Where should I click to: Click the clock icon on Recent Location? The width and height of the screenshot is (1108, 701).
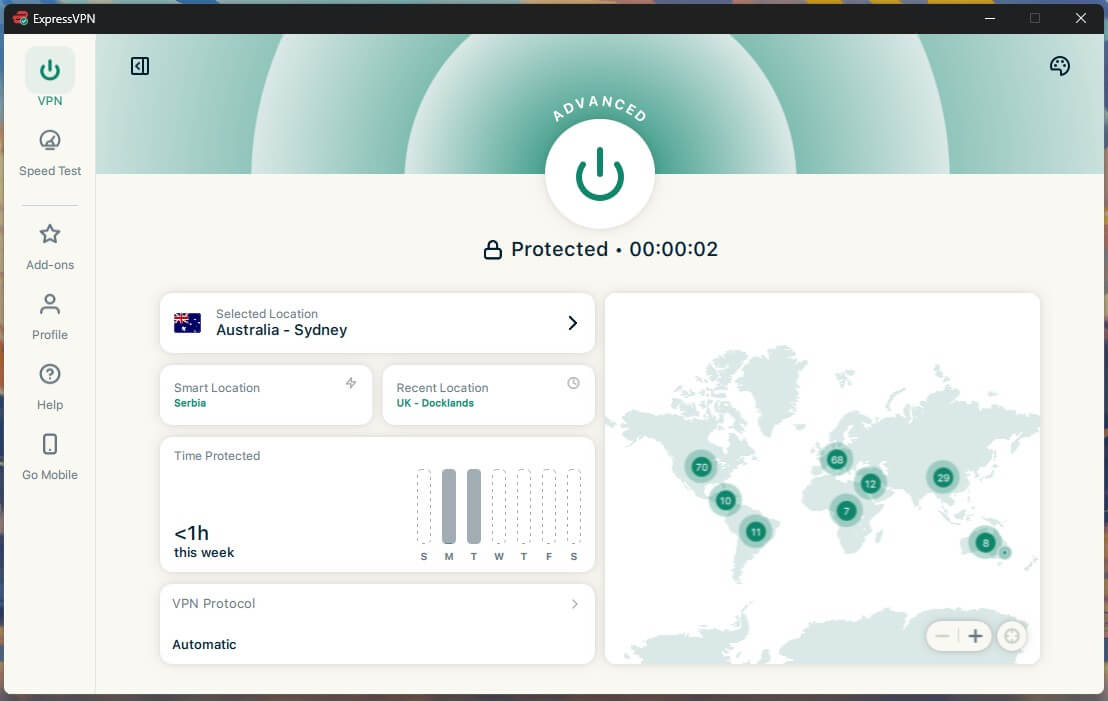pyautogui.click(x=573, y=383)
